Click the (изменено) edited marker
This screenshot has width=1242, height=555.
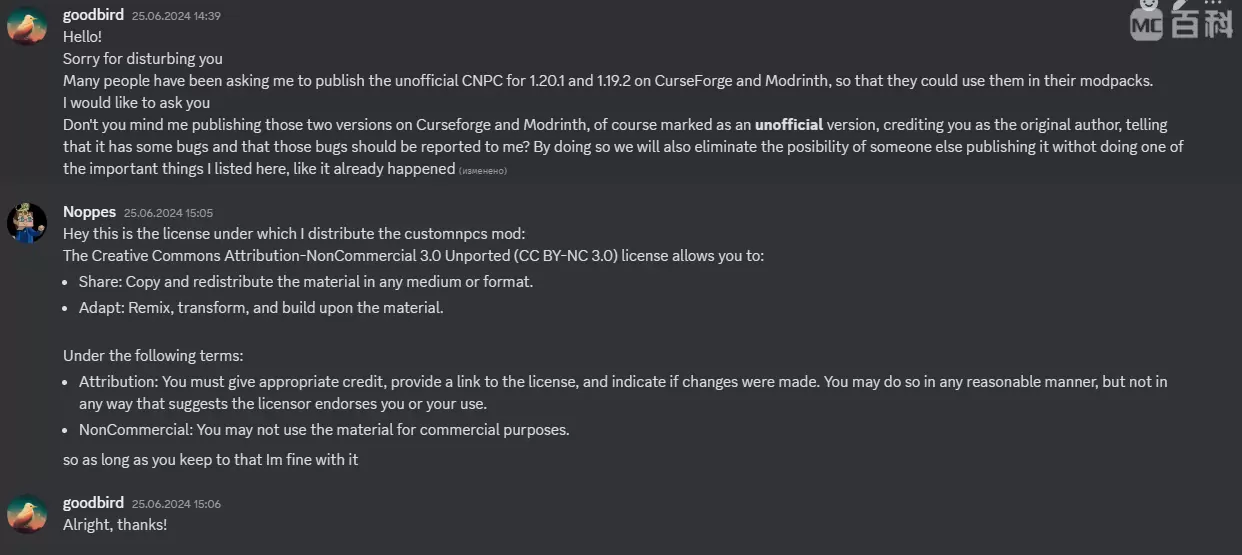(x=483, y=171)
